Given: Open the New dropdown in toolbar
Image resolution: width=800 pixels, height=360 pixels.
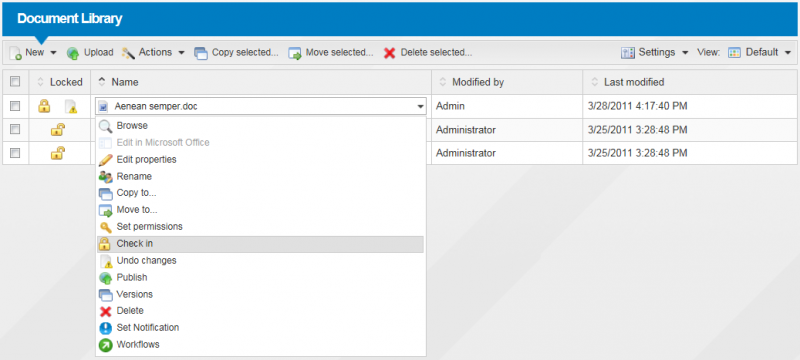Looking at the screenshot, I should [33, 53].
